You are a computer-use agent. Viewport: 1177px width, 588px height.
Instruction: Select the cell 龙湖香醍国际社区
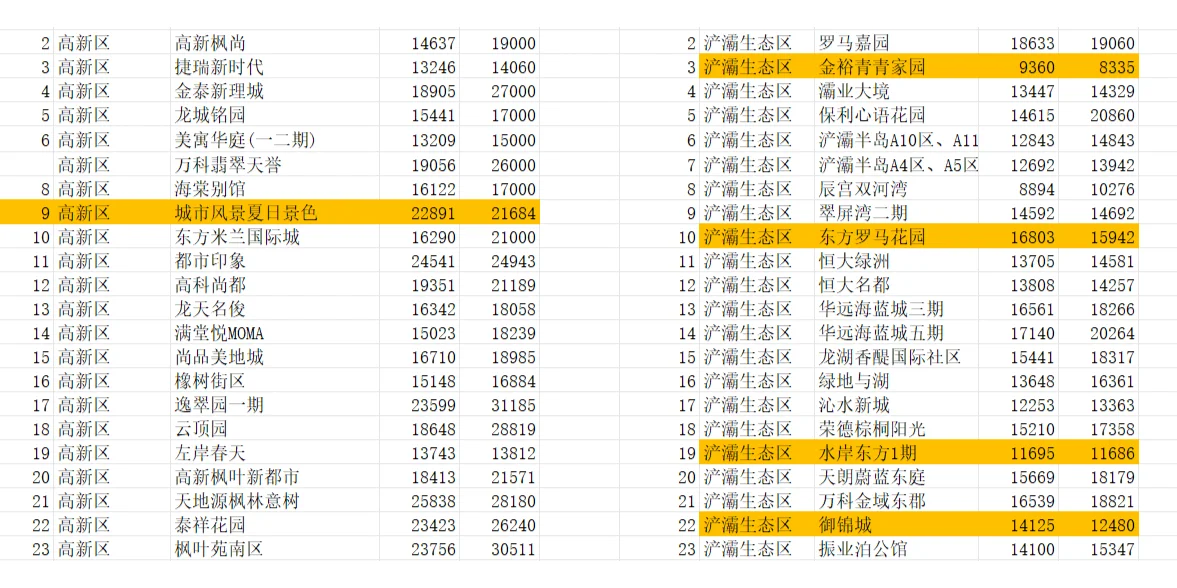pyautogui.click(x=896, y=357)
